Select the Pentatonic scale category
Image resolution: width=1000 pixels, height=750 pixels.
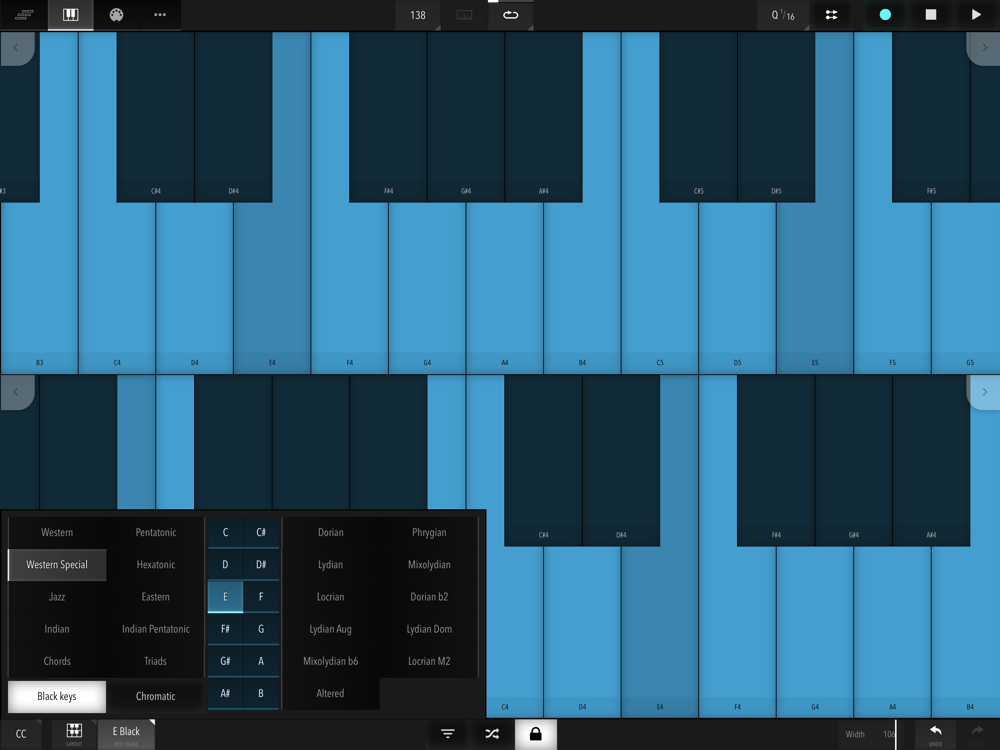coord(156,533)
